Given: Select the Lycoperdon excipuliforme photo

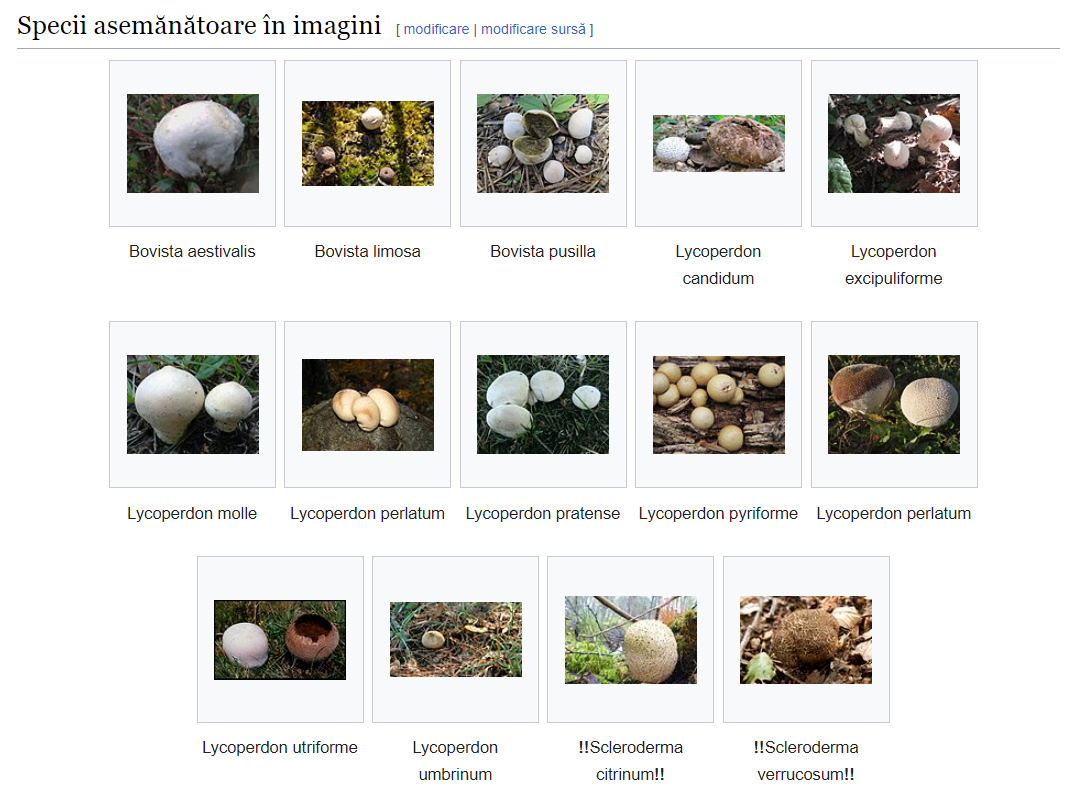Looking at the screenshot, I should 894,143.
